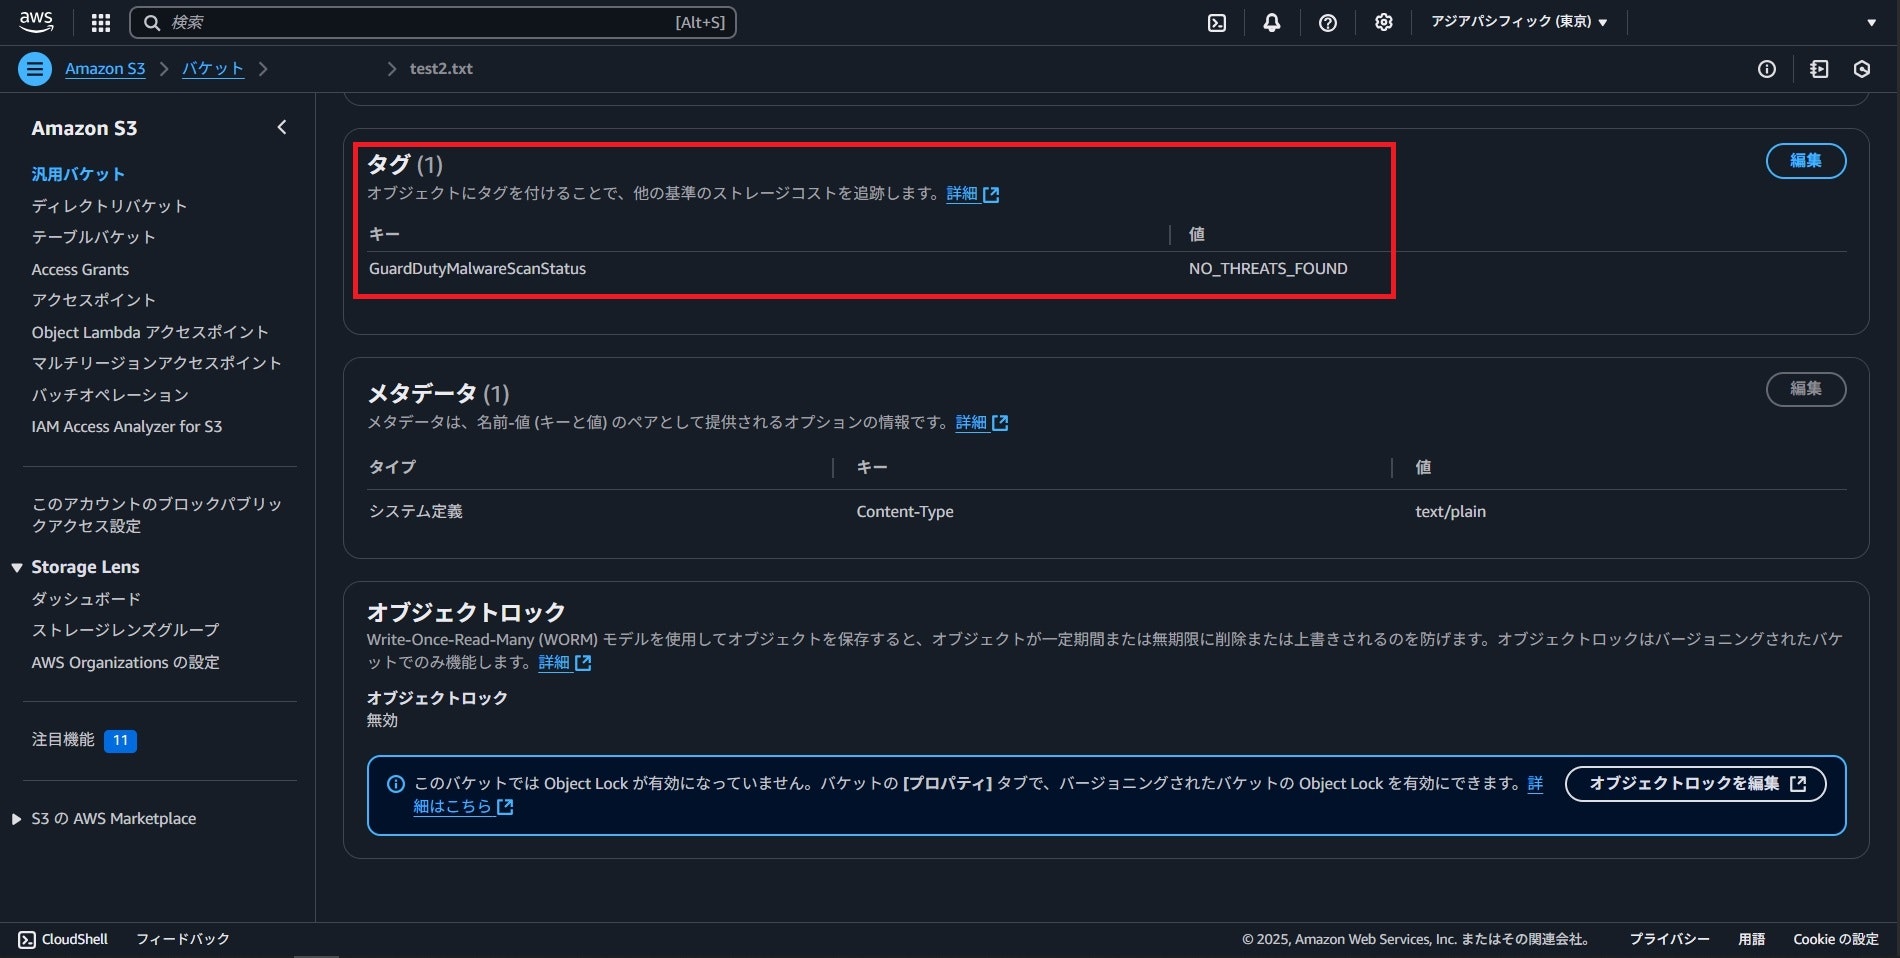Click the AWS logo to return home
The image size is (1900, 958).
[x=37, y=21]
